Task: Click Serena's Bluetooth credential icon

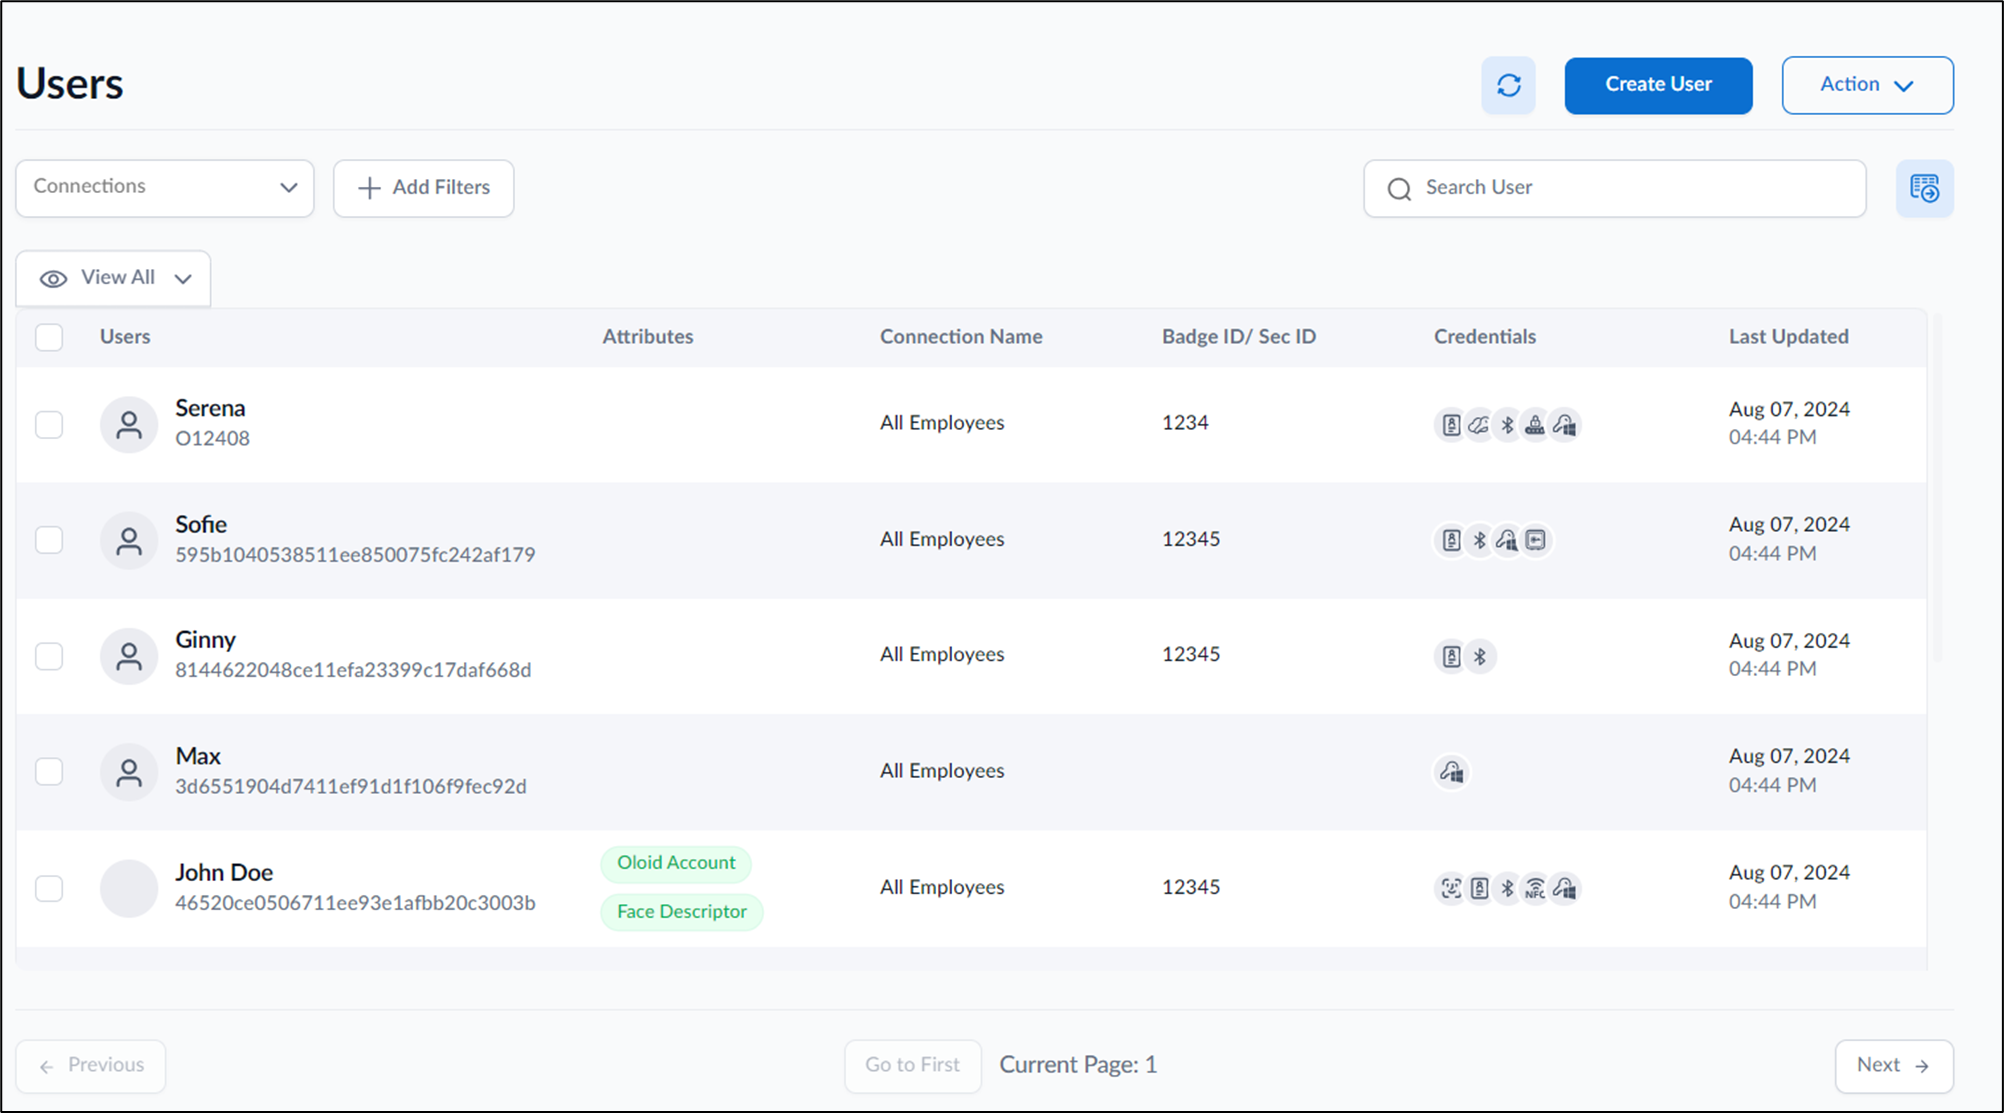Action: point(1507,425)
